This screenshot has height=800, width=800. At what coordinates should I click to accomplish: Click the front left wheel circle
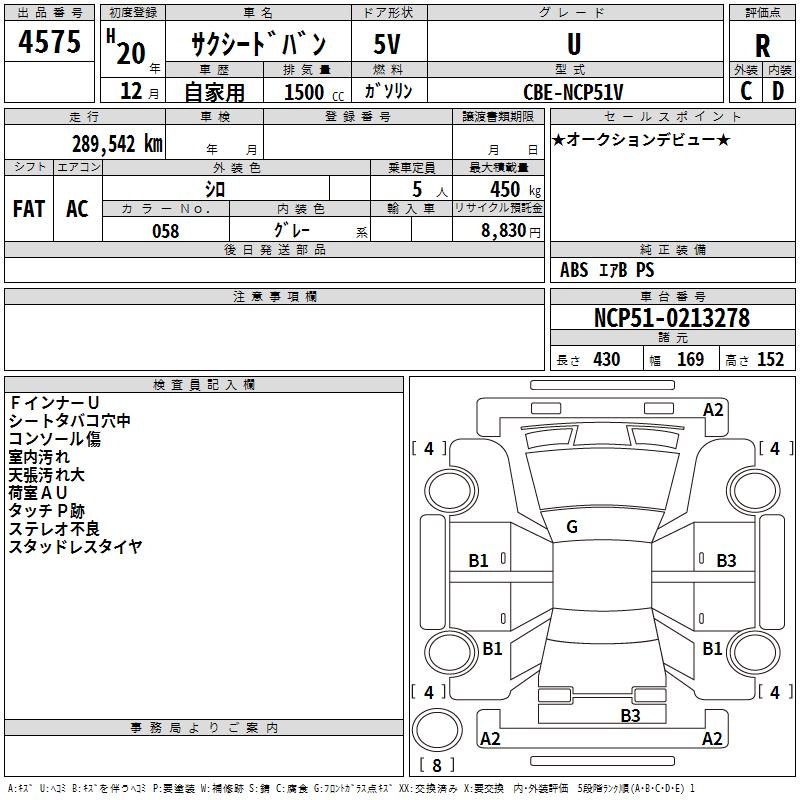tap(451, 491)
